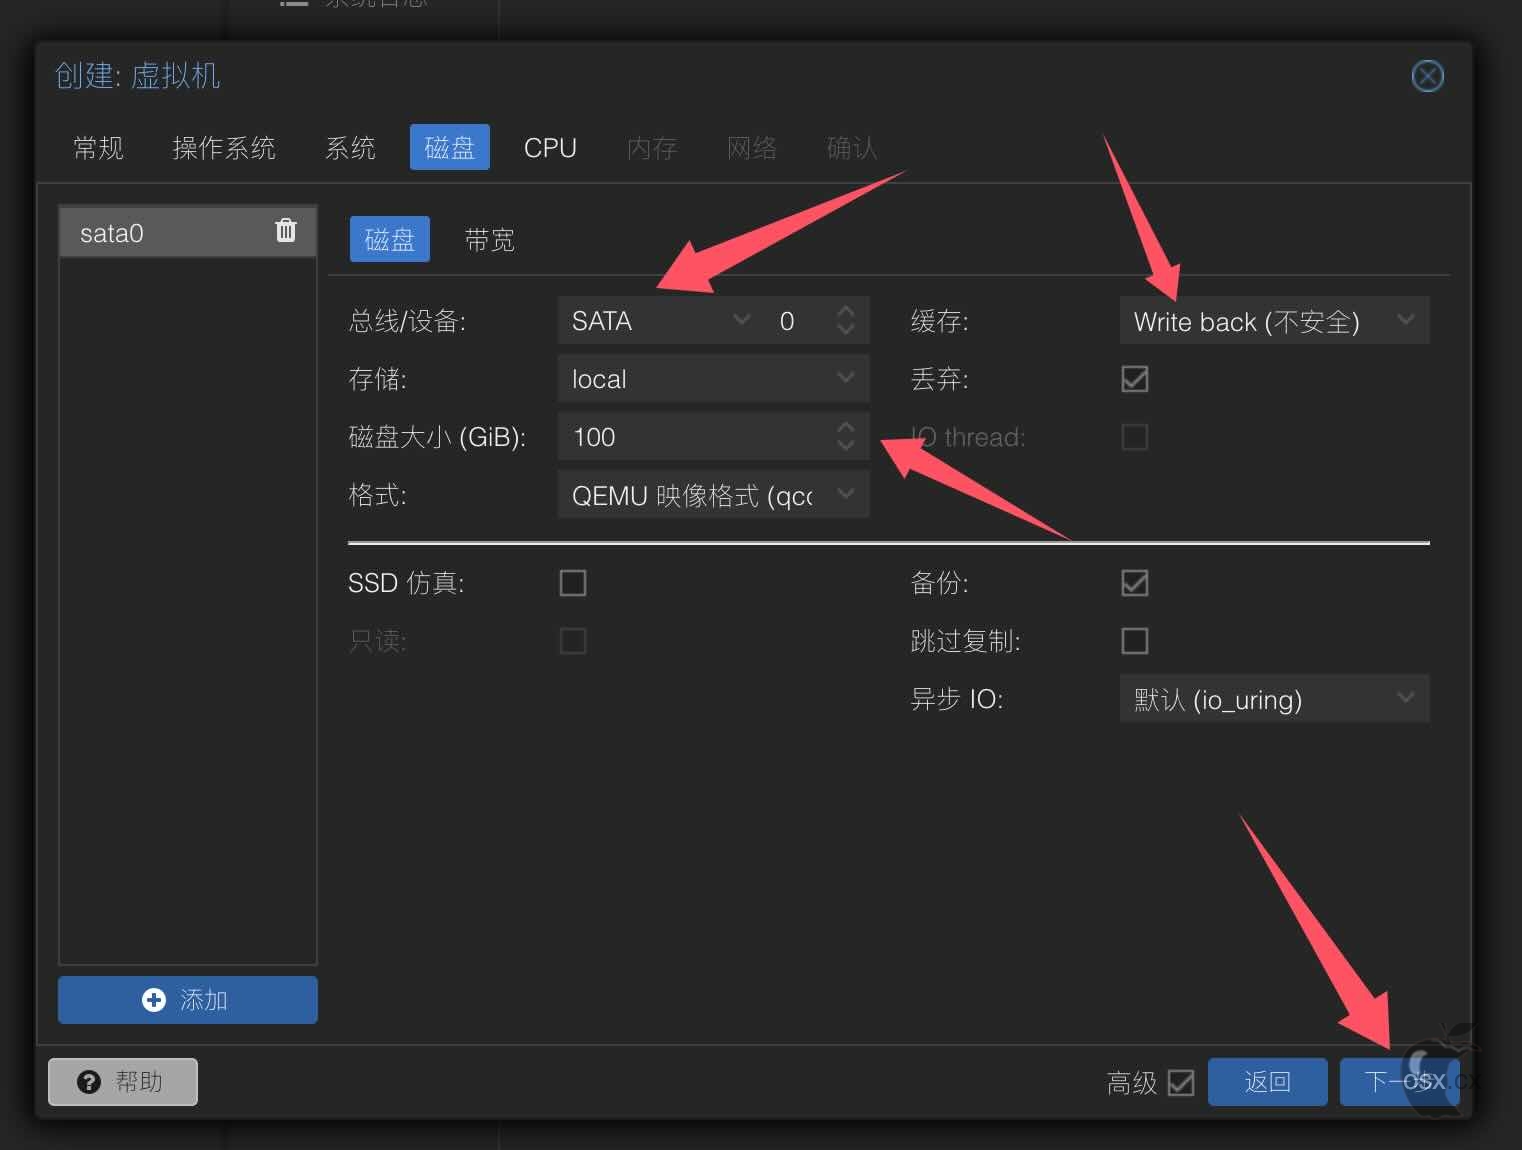This screenshot has height=1150, width=1522.
Task: Toggle the 丢弃 discard checkbox
Action: [1135, 379]
